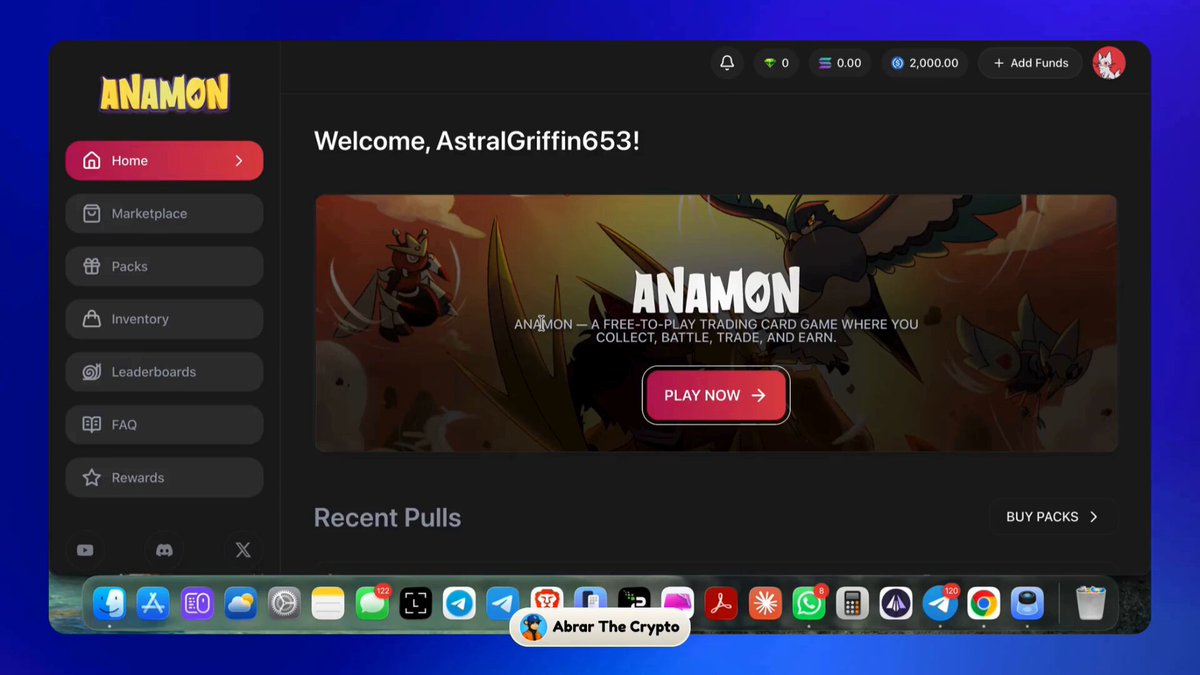Image resolution: width=1200 pixels, height=675 pixels.
Task: Click the BUY PACKS button
Action: pyautogui.click(x=1053, y=517)
